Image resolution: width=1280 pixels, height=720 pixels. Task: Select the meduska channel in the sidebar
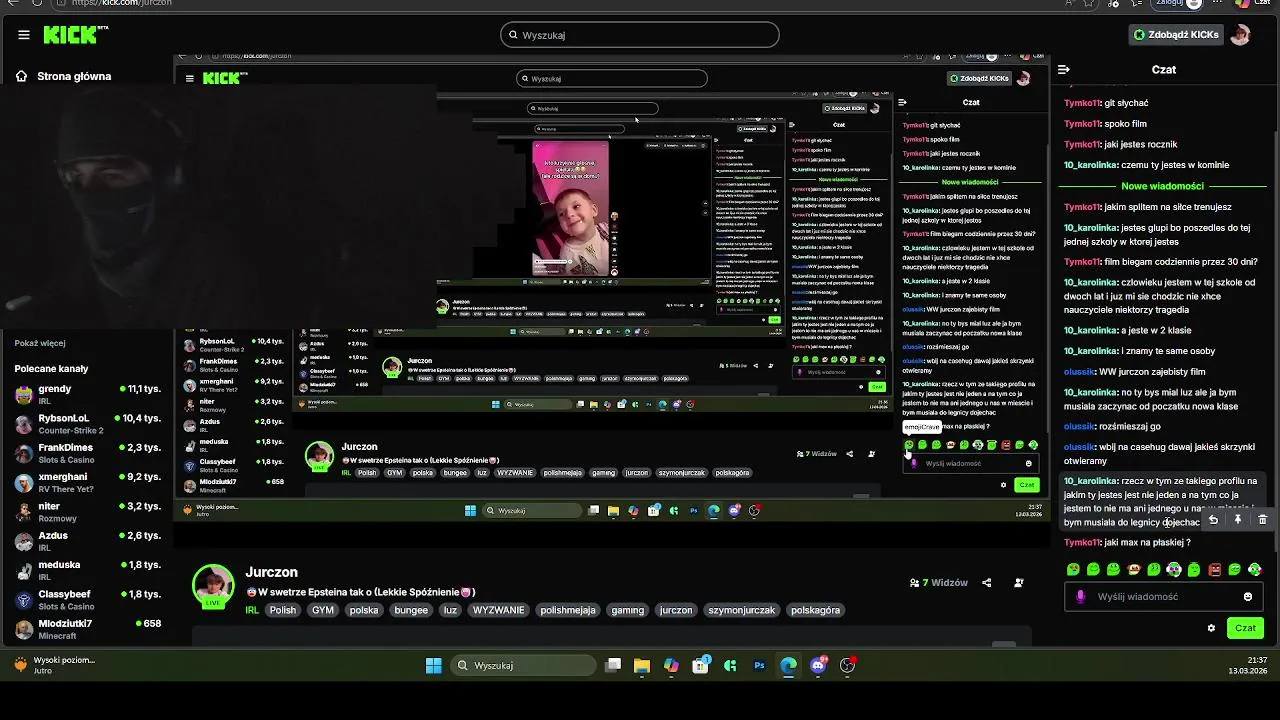[87, 570]
